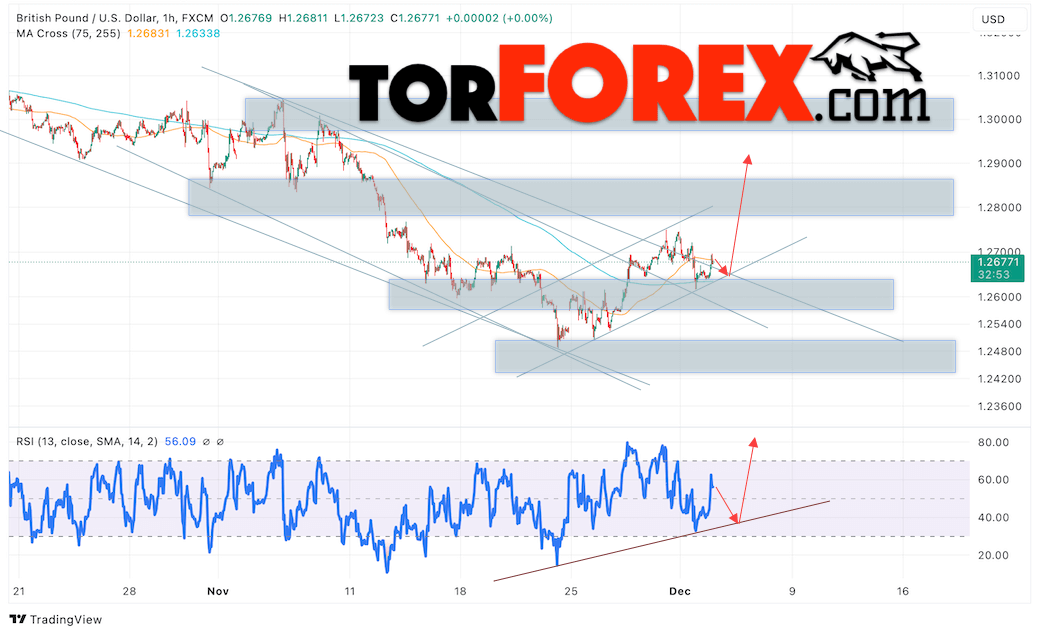Click the orange MA value 1.26831

(x=149, y=33)
